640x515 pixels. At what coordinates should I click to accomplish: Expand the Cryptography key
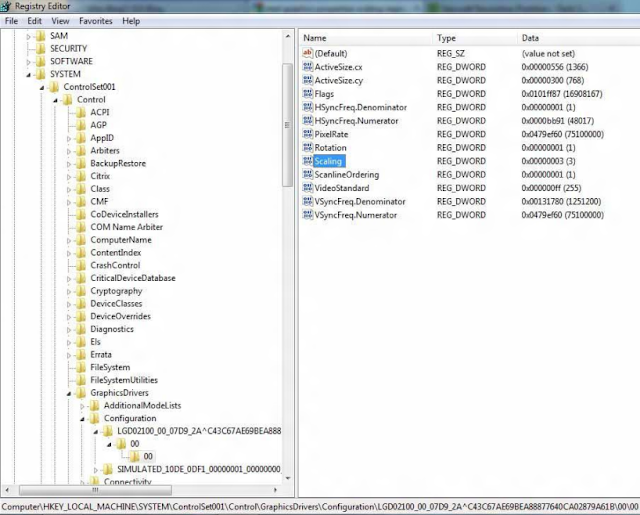click(69, 292)
